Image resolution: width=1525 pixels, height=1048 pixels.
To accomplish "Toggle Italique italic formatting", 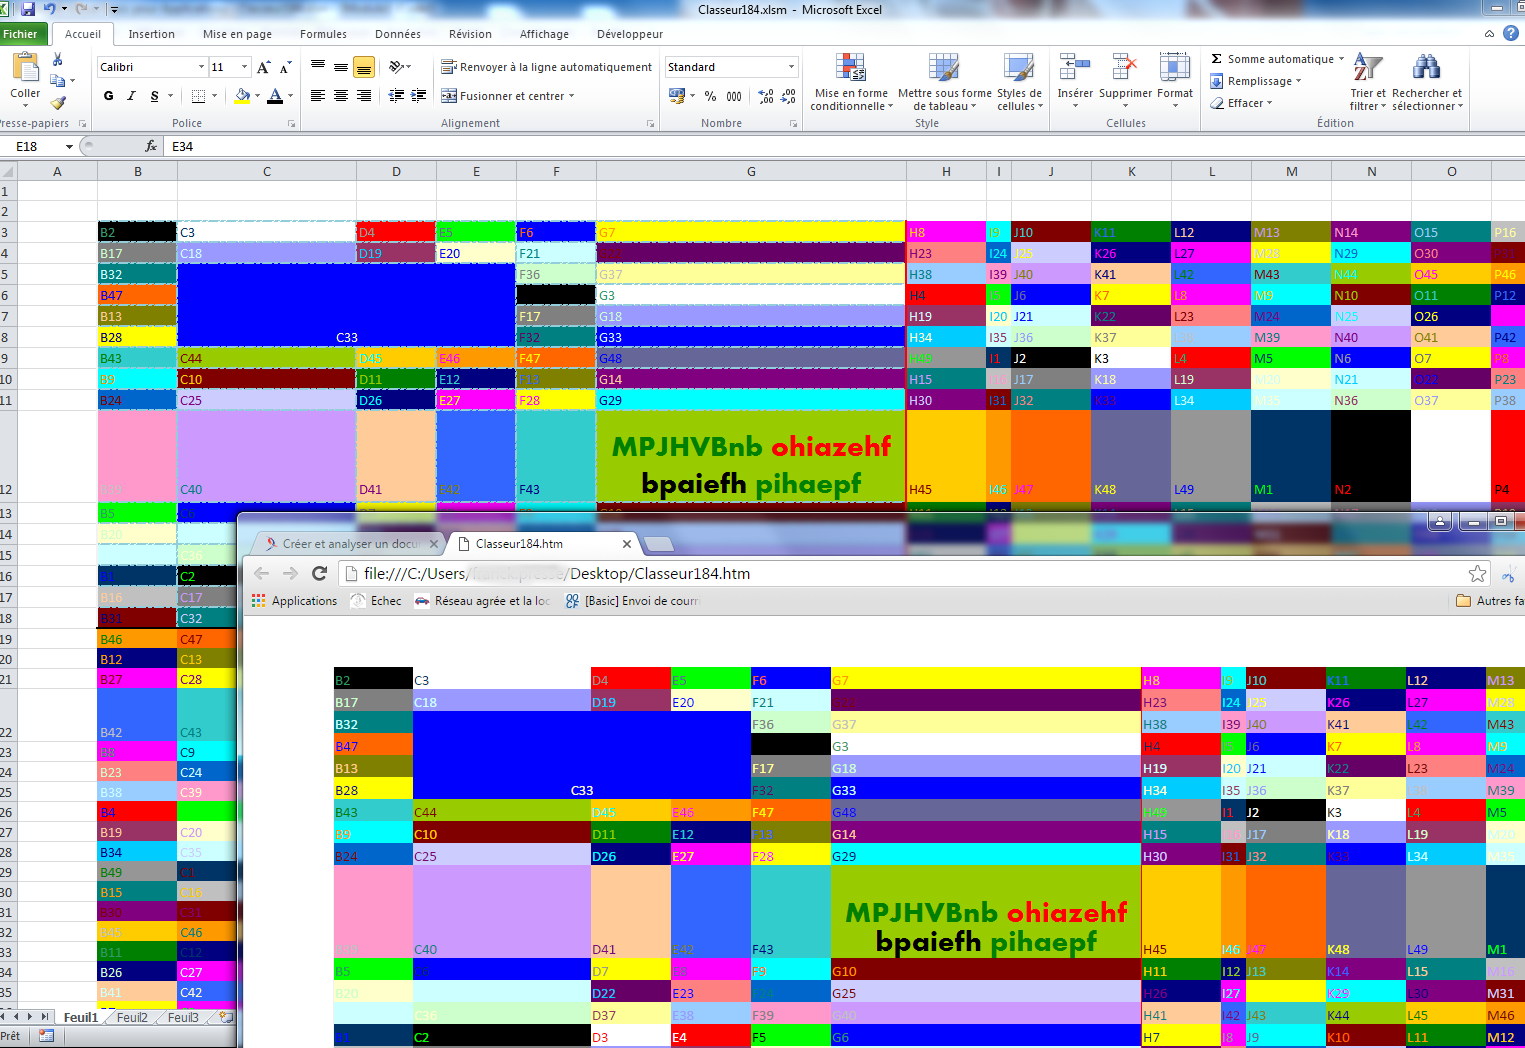I will coord(131,96).
